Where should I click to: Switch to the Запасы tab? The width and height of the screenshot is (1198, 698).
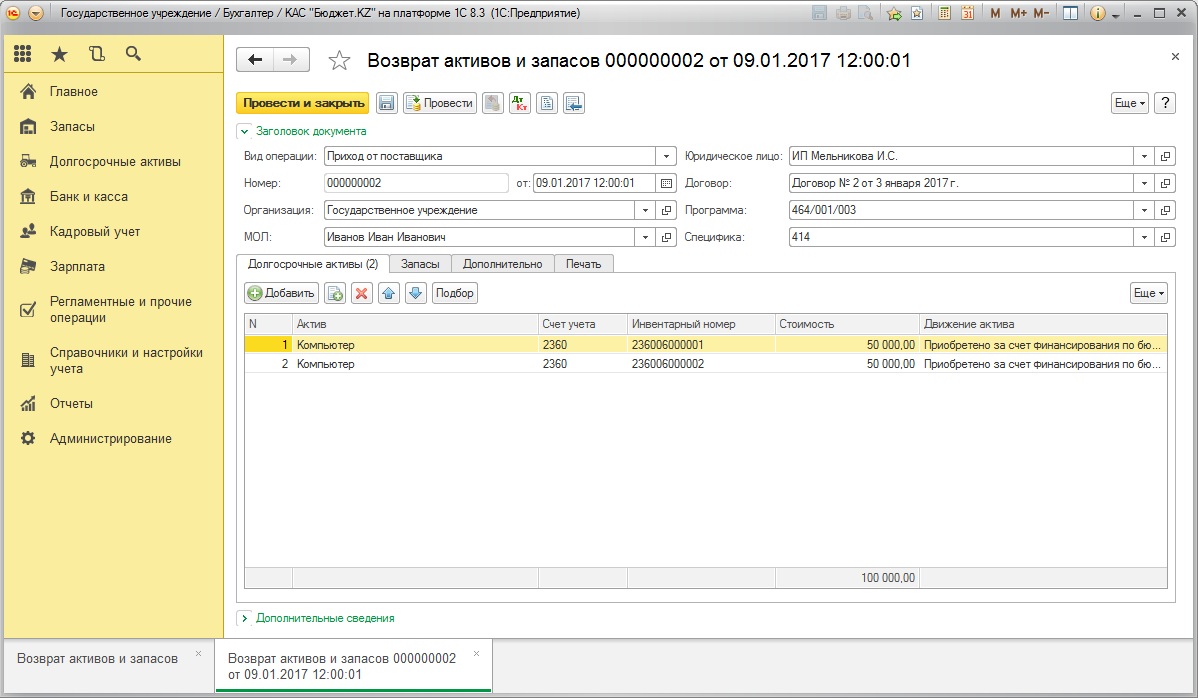click(420, 264)
